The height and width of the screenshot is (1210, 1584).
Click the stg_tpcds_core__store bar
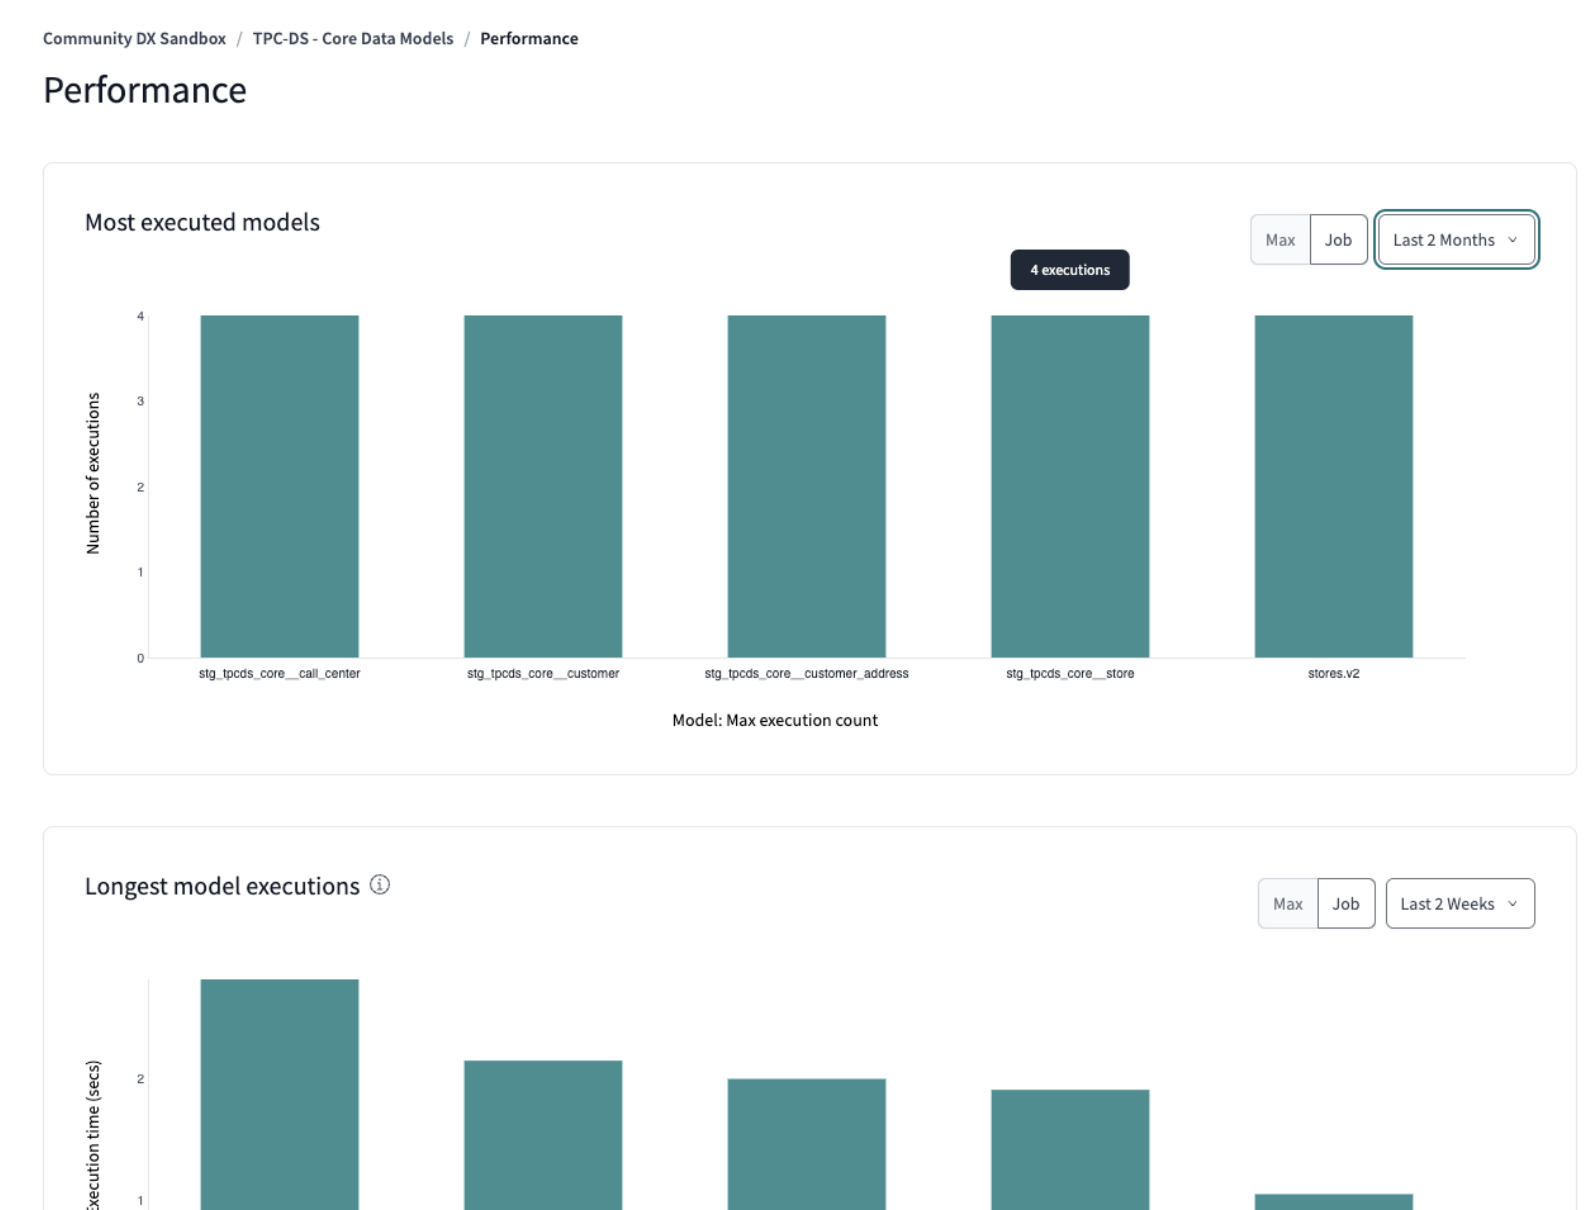1070,486
